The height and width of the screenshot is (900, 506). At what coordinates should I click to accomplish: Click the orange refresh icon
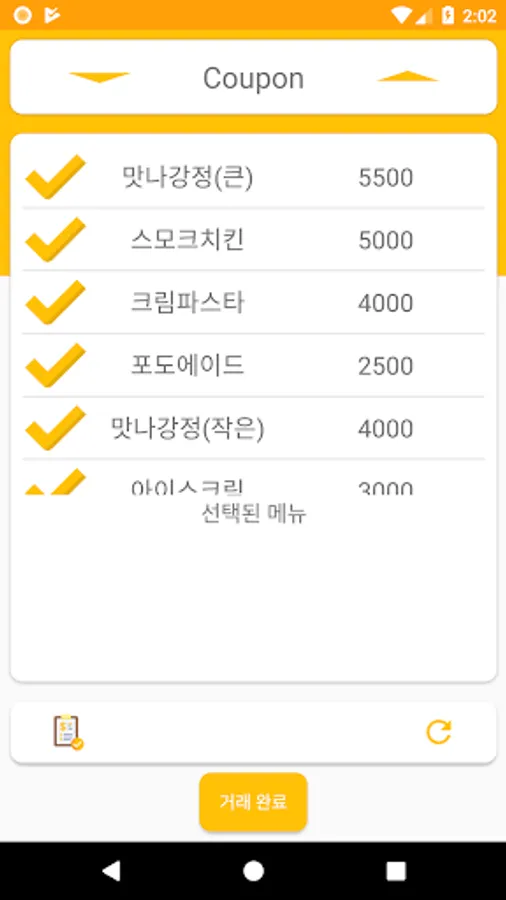pyautogui.click(x=438, y=732)
